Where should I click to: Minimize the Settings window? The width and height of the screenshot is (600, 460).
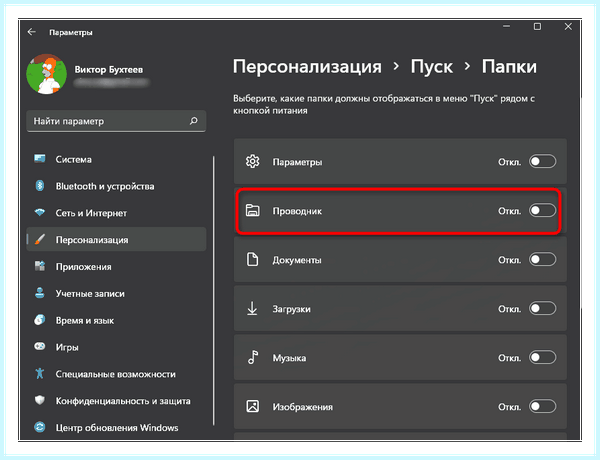click(507, 26)
